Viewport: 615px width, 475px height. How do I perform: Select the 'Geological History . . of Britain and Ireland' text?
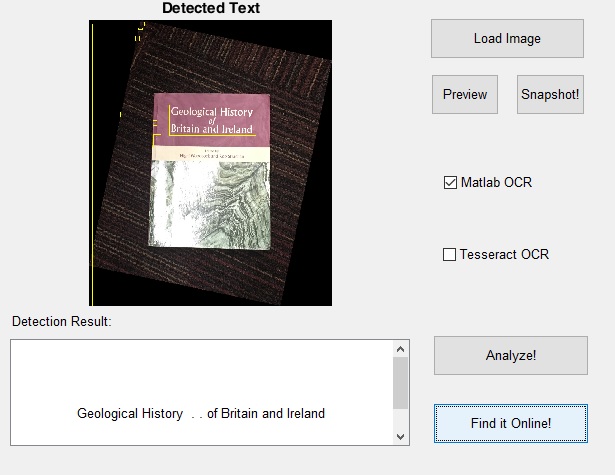(x=201, y=413)
